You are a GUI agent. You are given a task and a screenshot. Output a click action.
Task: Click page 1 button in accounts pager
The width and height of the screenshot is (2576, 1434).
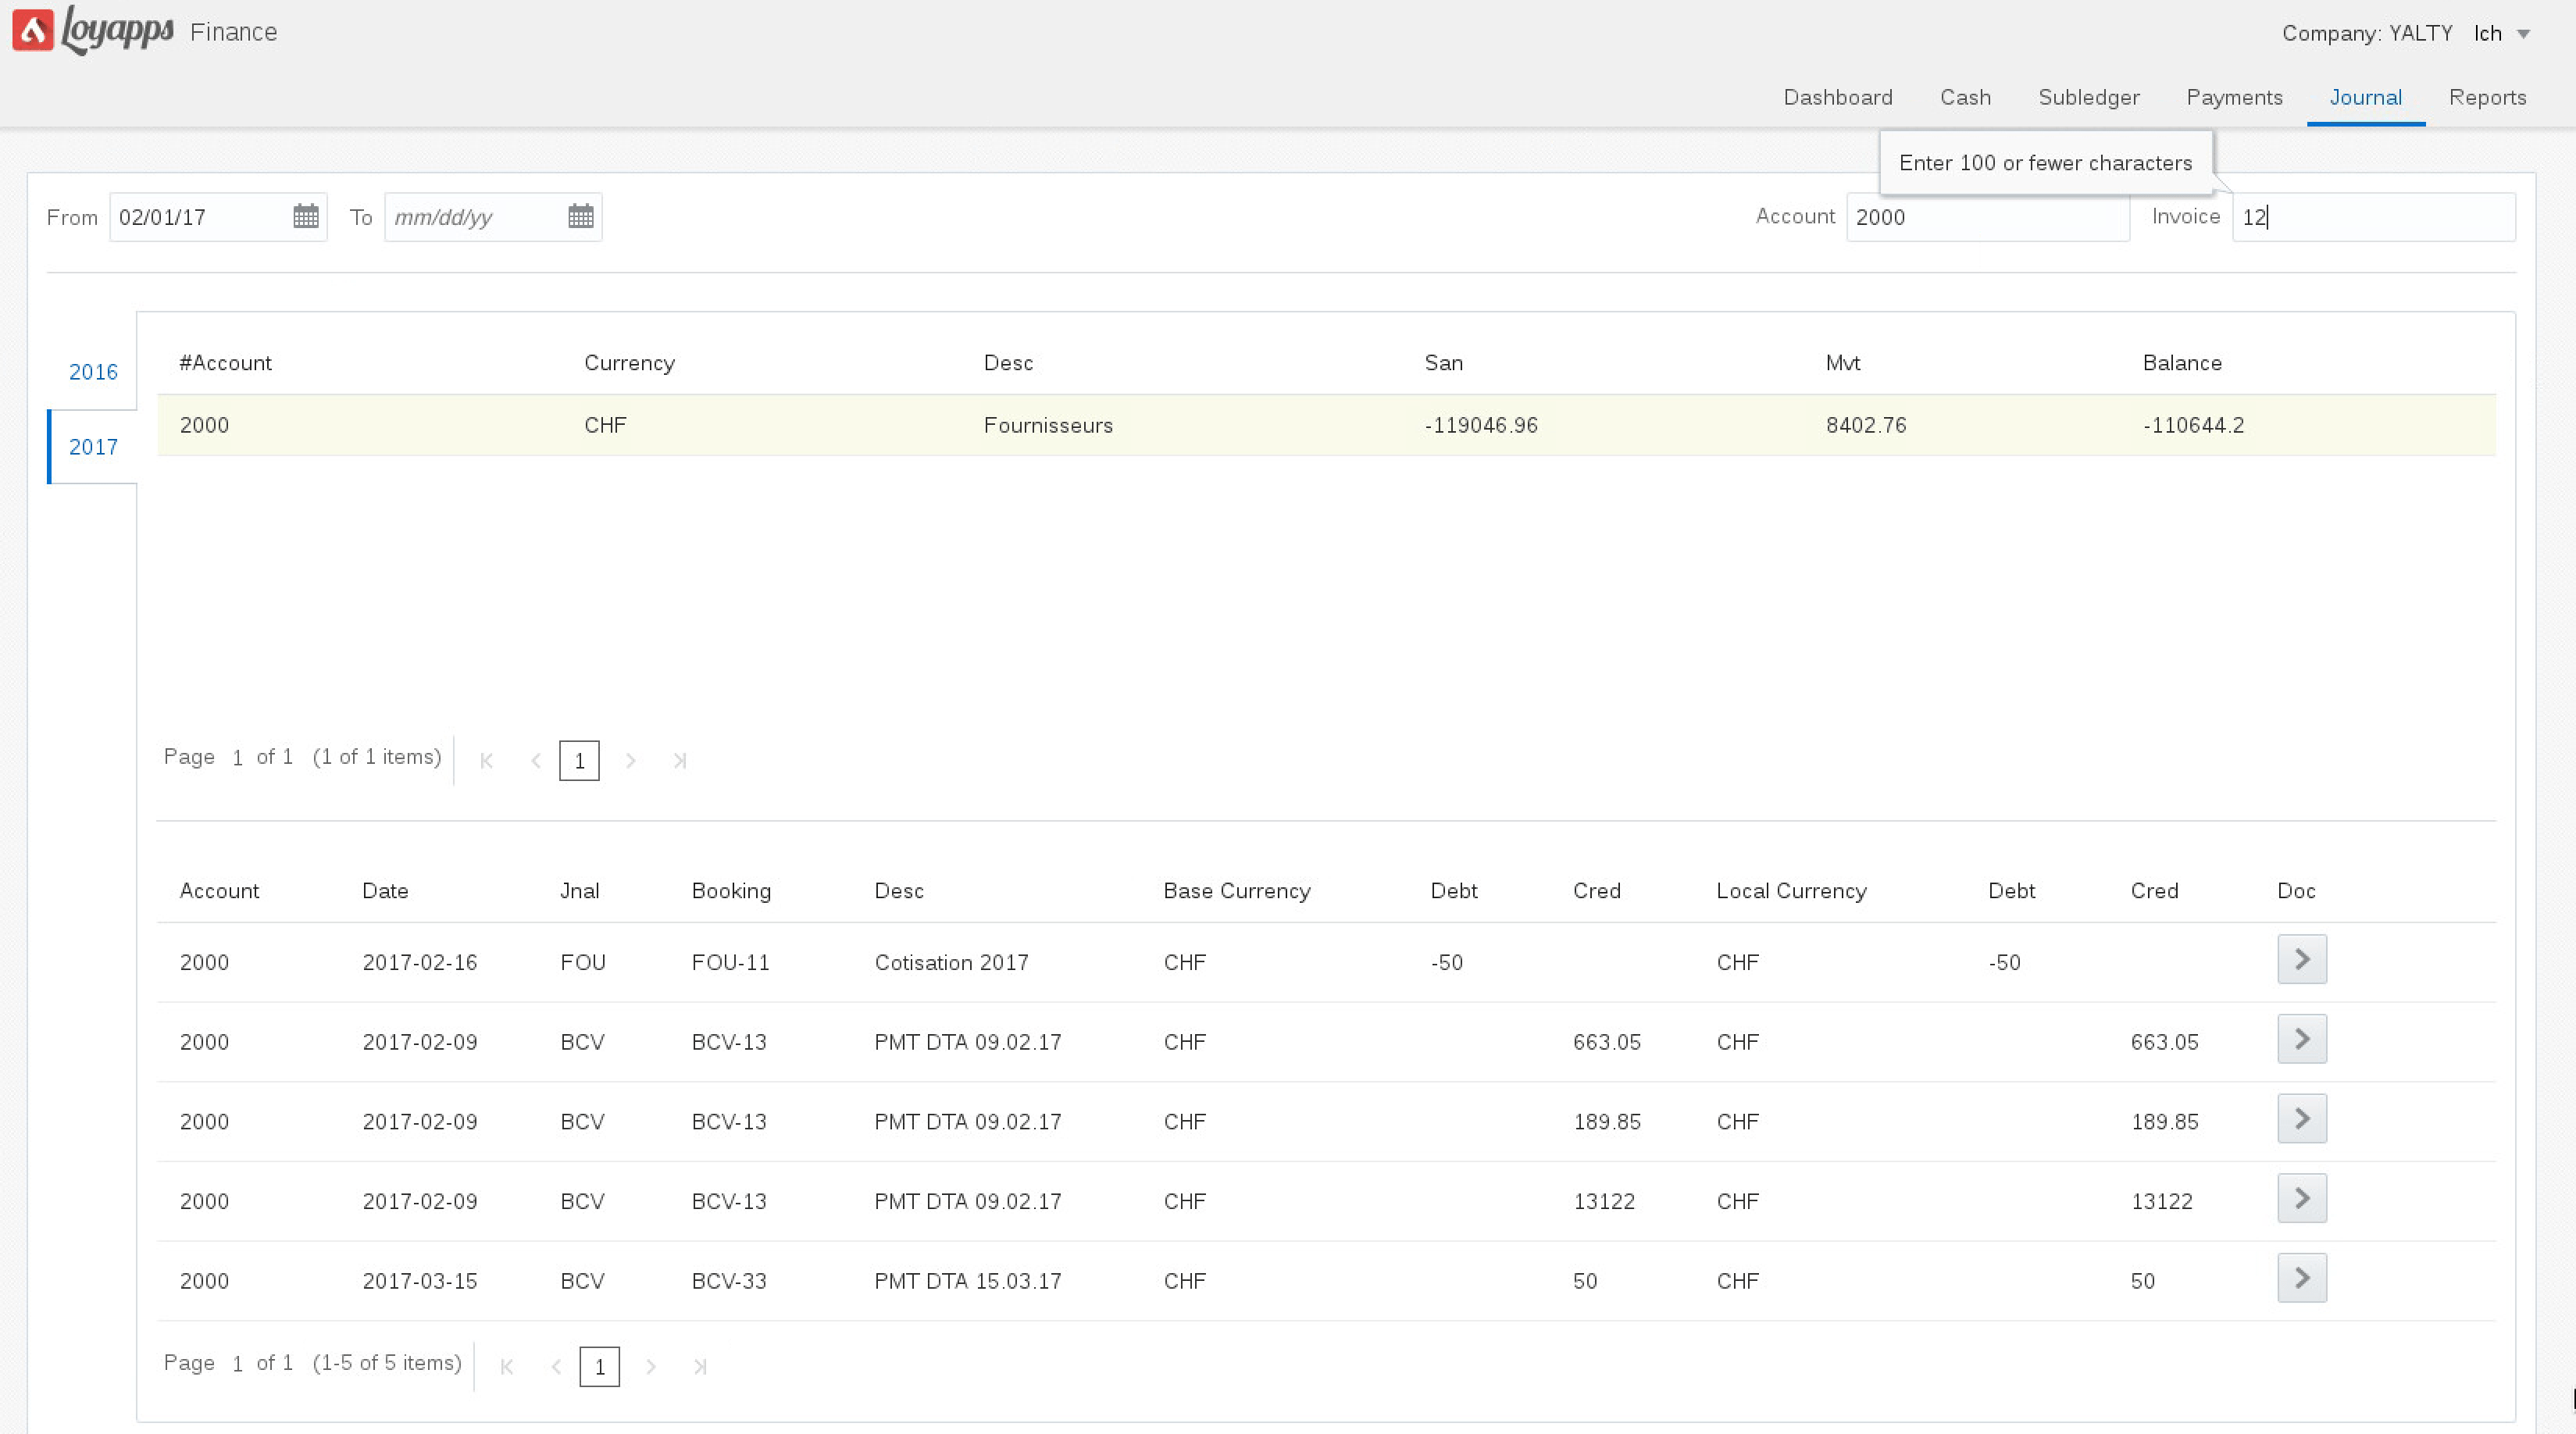(579, 761)
